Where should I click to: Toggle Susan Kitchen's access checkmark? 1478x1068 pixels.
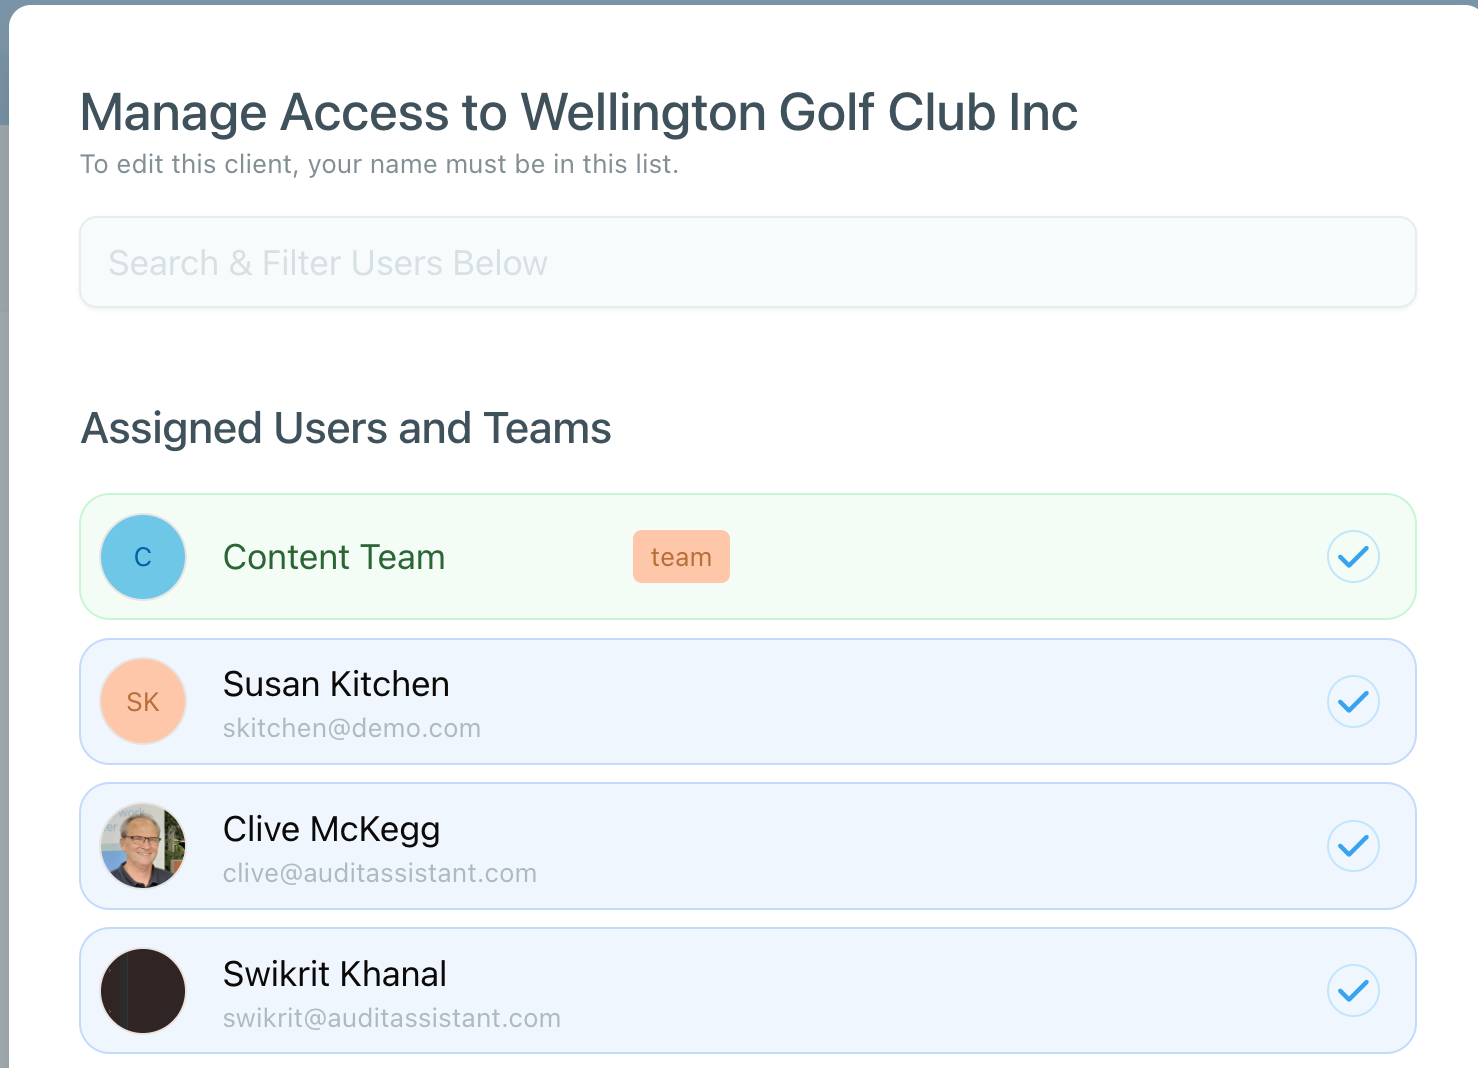[1353, 702]
